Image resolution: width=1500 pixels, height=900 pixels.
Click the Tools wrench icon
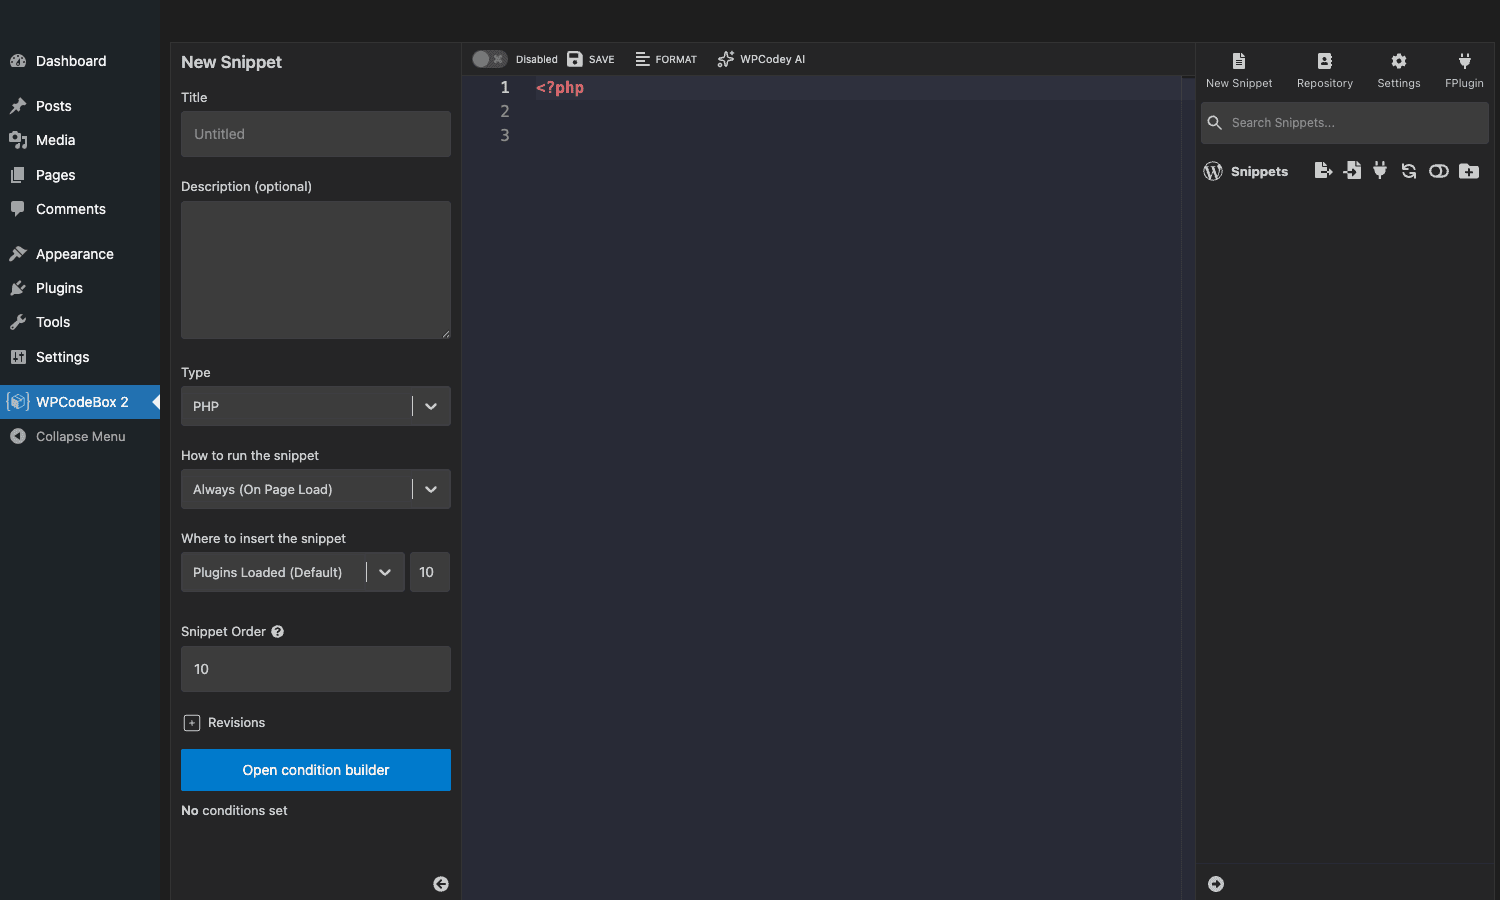(x=18, y=322)
